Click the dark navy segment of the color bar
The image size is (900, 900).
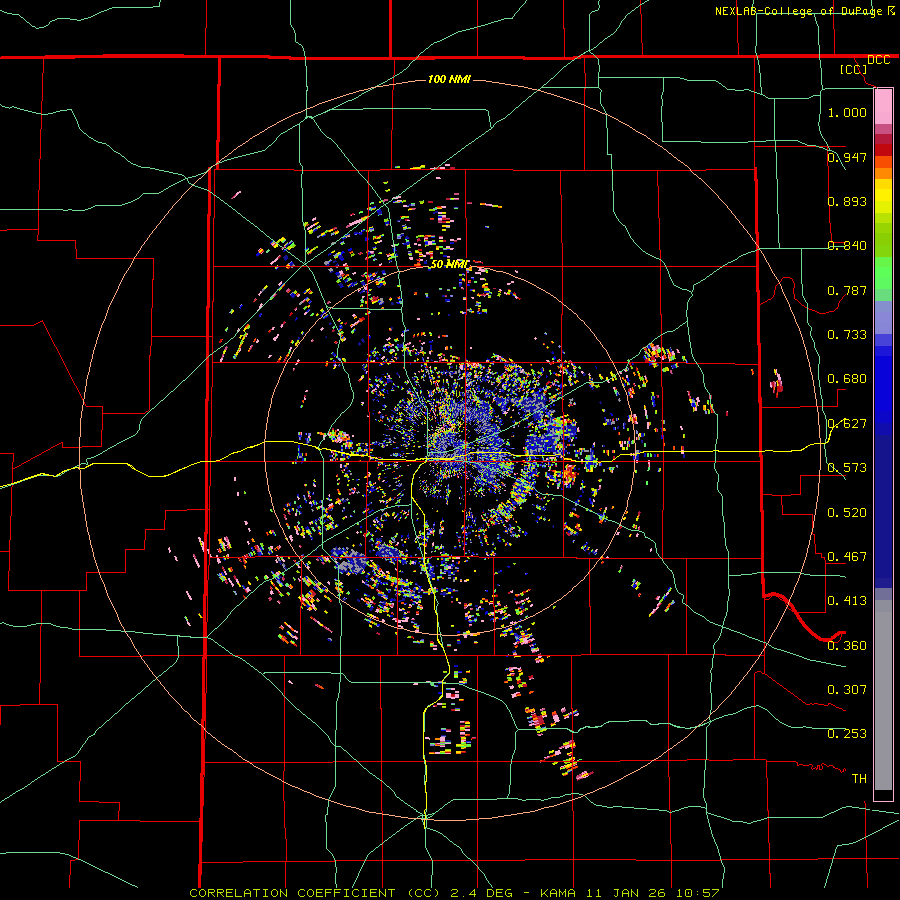(883, 511)
